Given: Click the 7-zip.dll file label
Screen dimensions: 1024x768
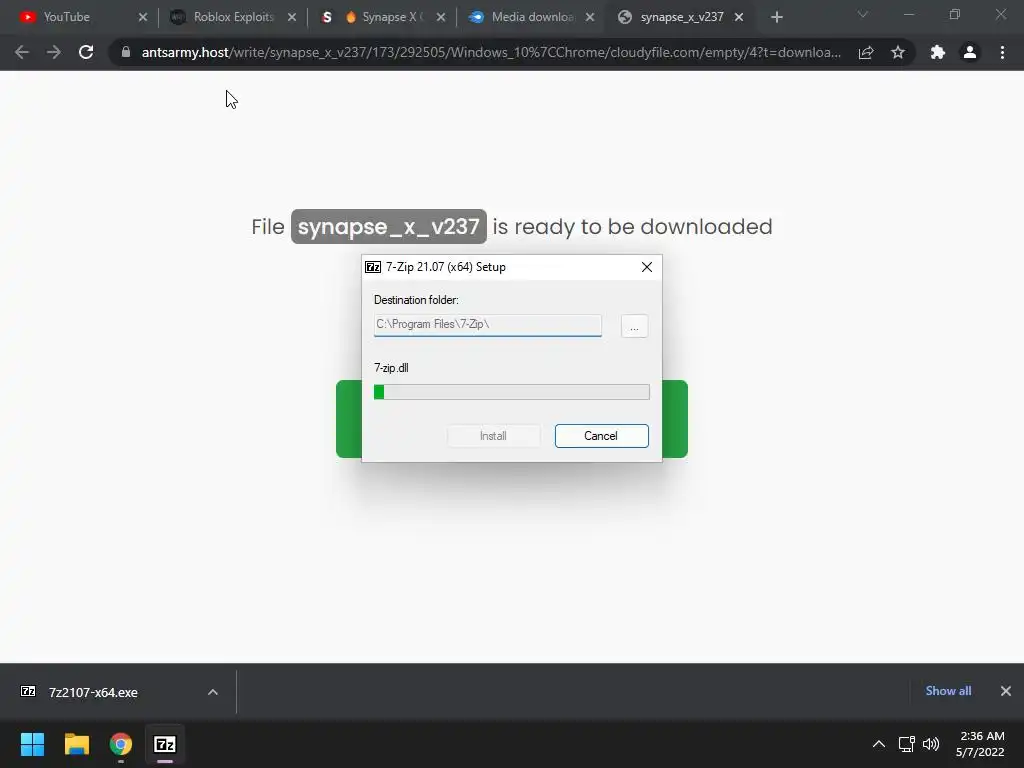Looking at the screenshot, I should click(x=391, y=368).
